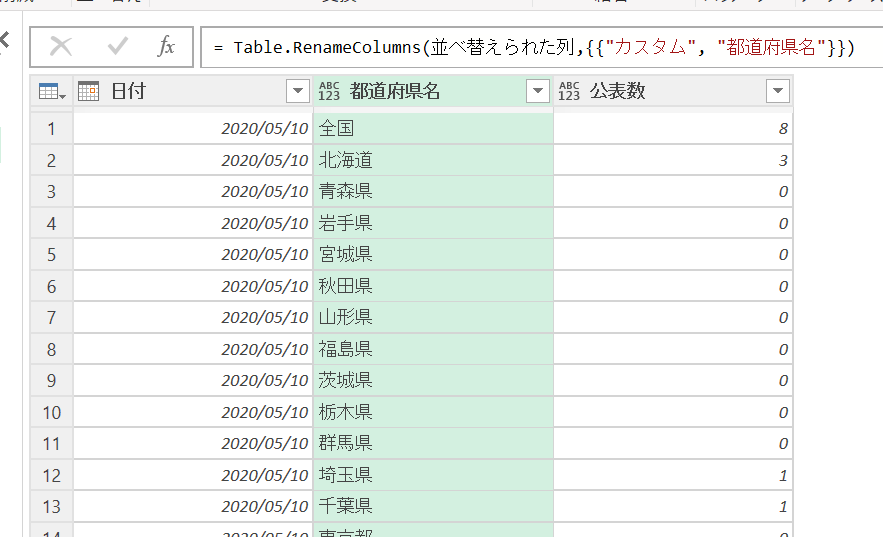
Task: Click the 福島県 cell
Action: tap(433, 350)
